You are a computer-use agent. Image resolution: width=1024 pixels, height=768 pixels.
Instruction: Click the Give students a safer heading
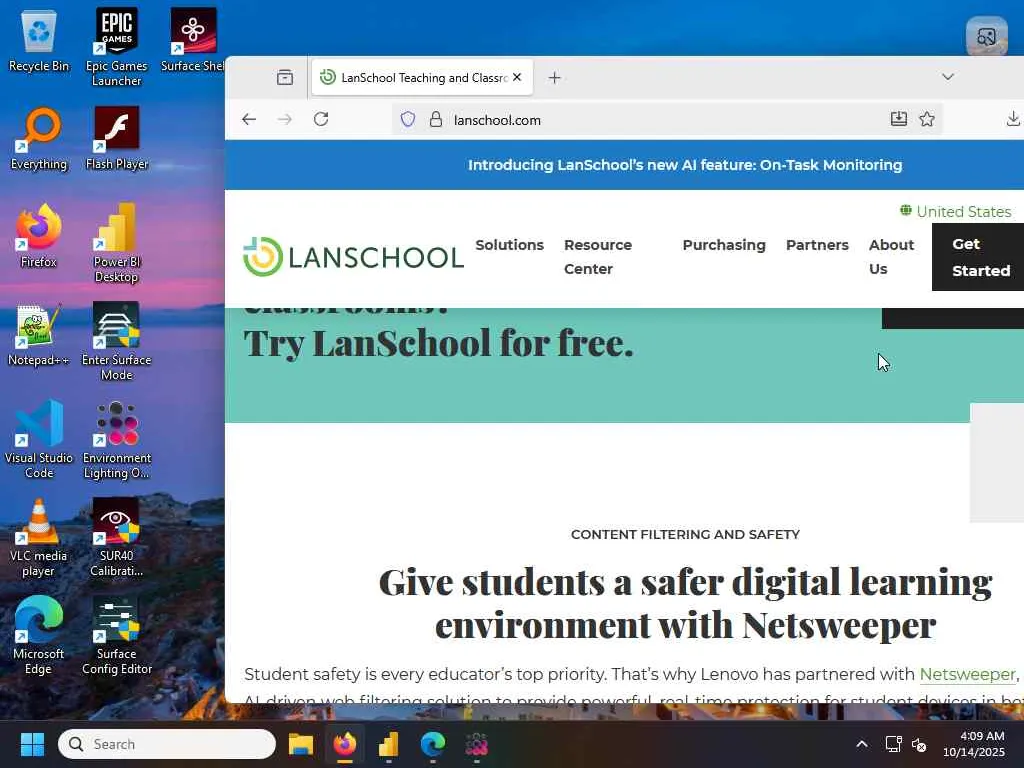685,603
